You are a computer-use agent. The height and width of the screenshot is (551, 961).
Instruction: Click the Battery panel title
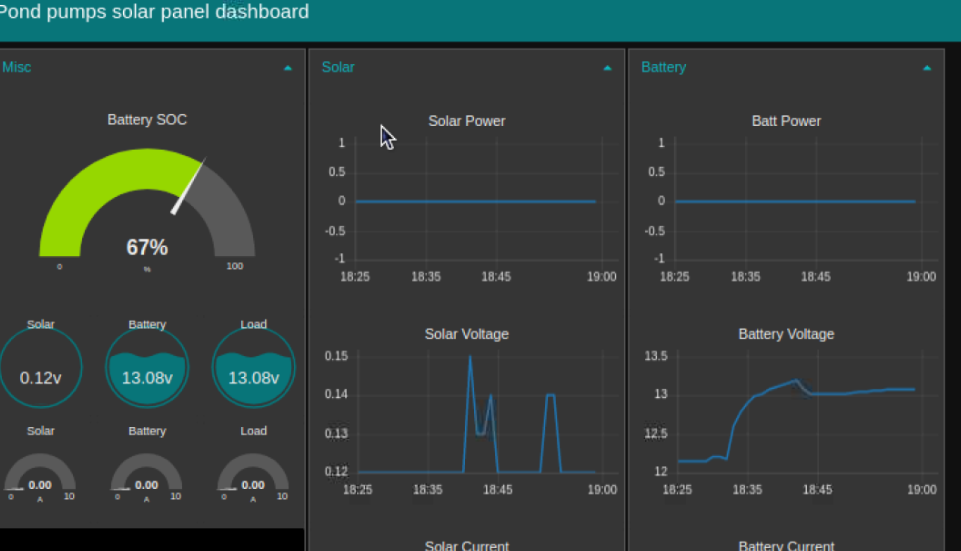pos(664,67)
